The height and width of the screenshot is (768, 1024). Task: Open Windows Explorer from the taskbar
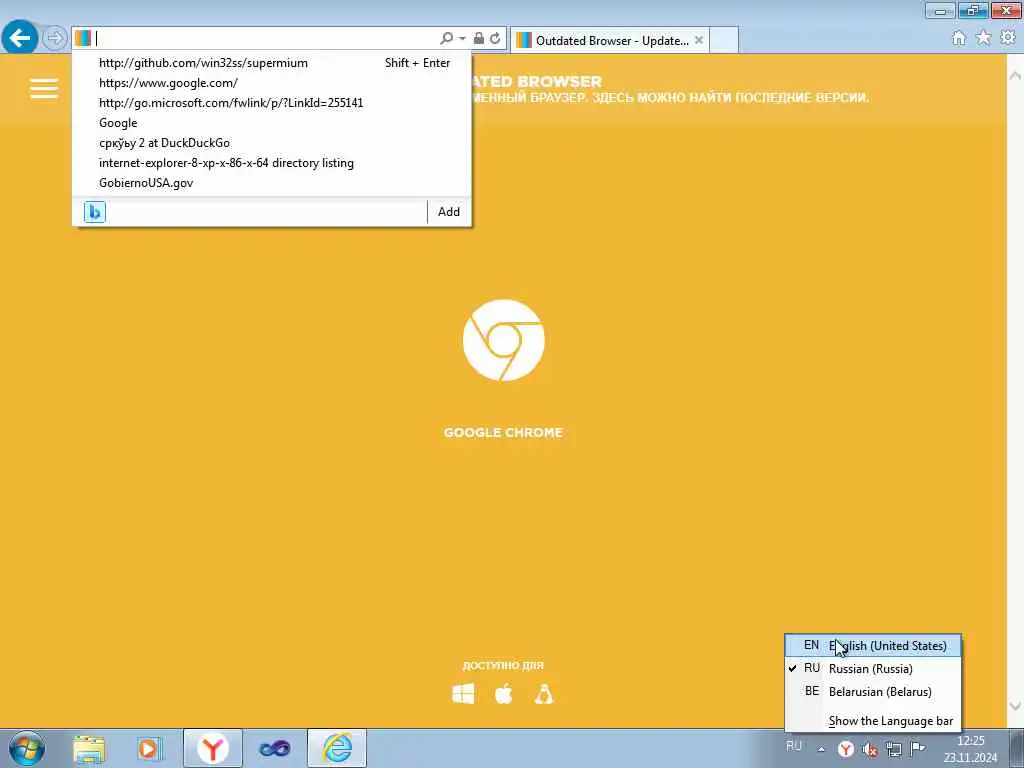(89, 748)
